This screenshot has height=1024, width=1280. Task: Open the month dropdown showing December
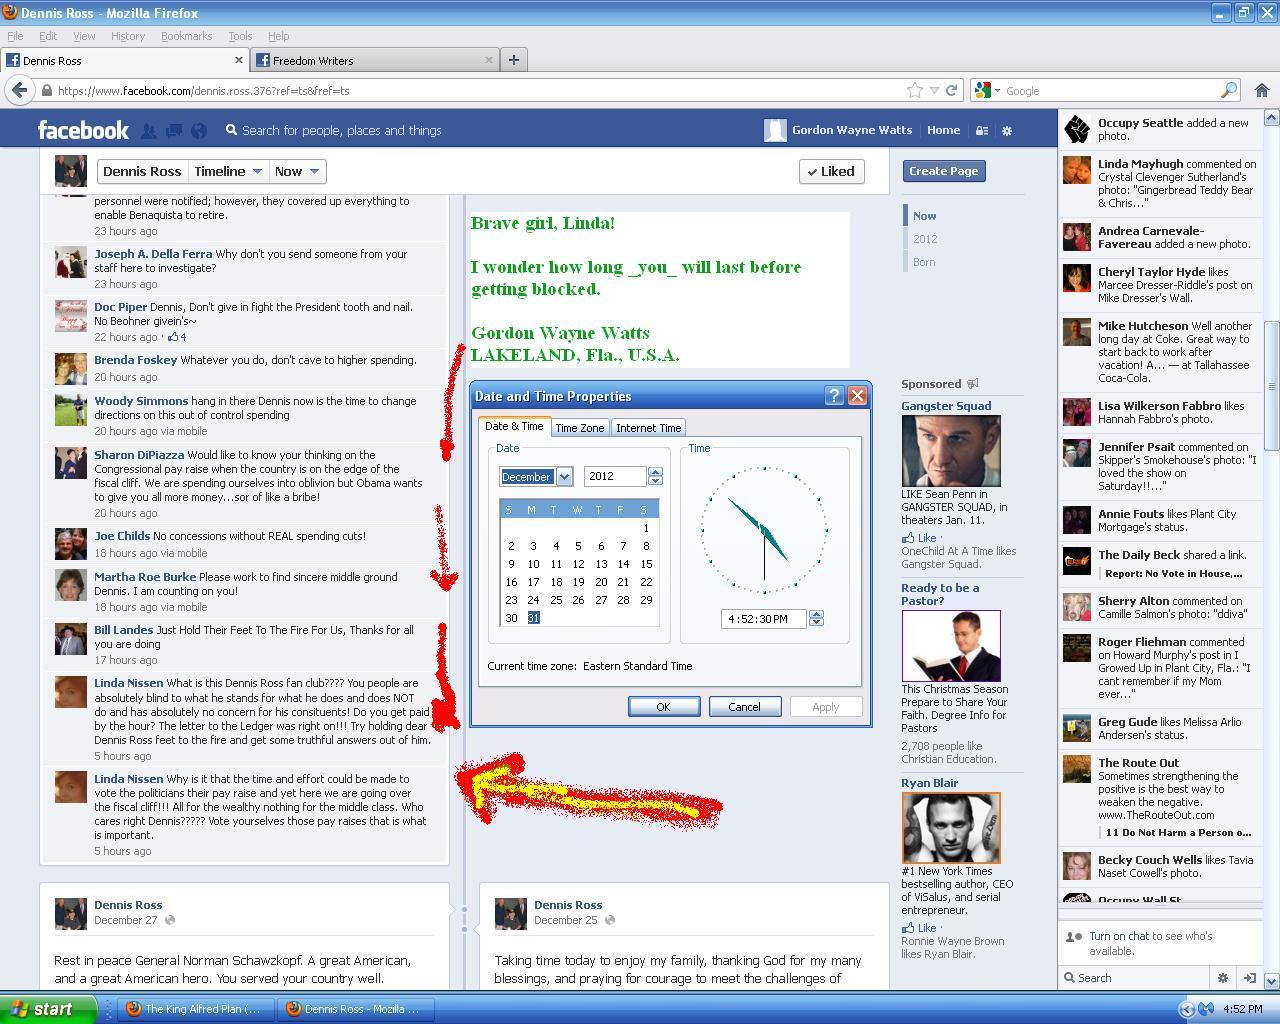pos(564,477)
